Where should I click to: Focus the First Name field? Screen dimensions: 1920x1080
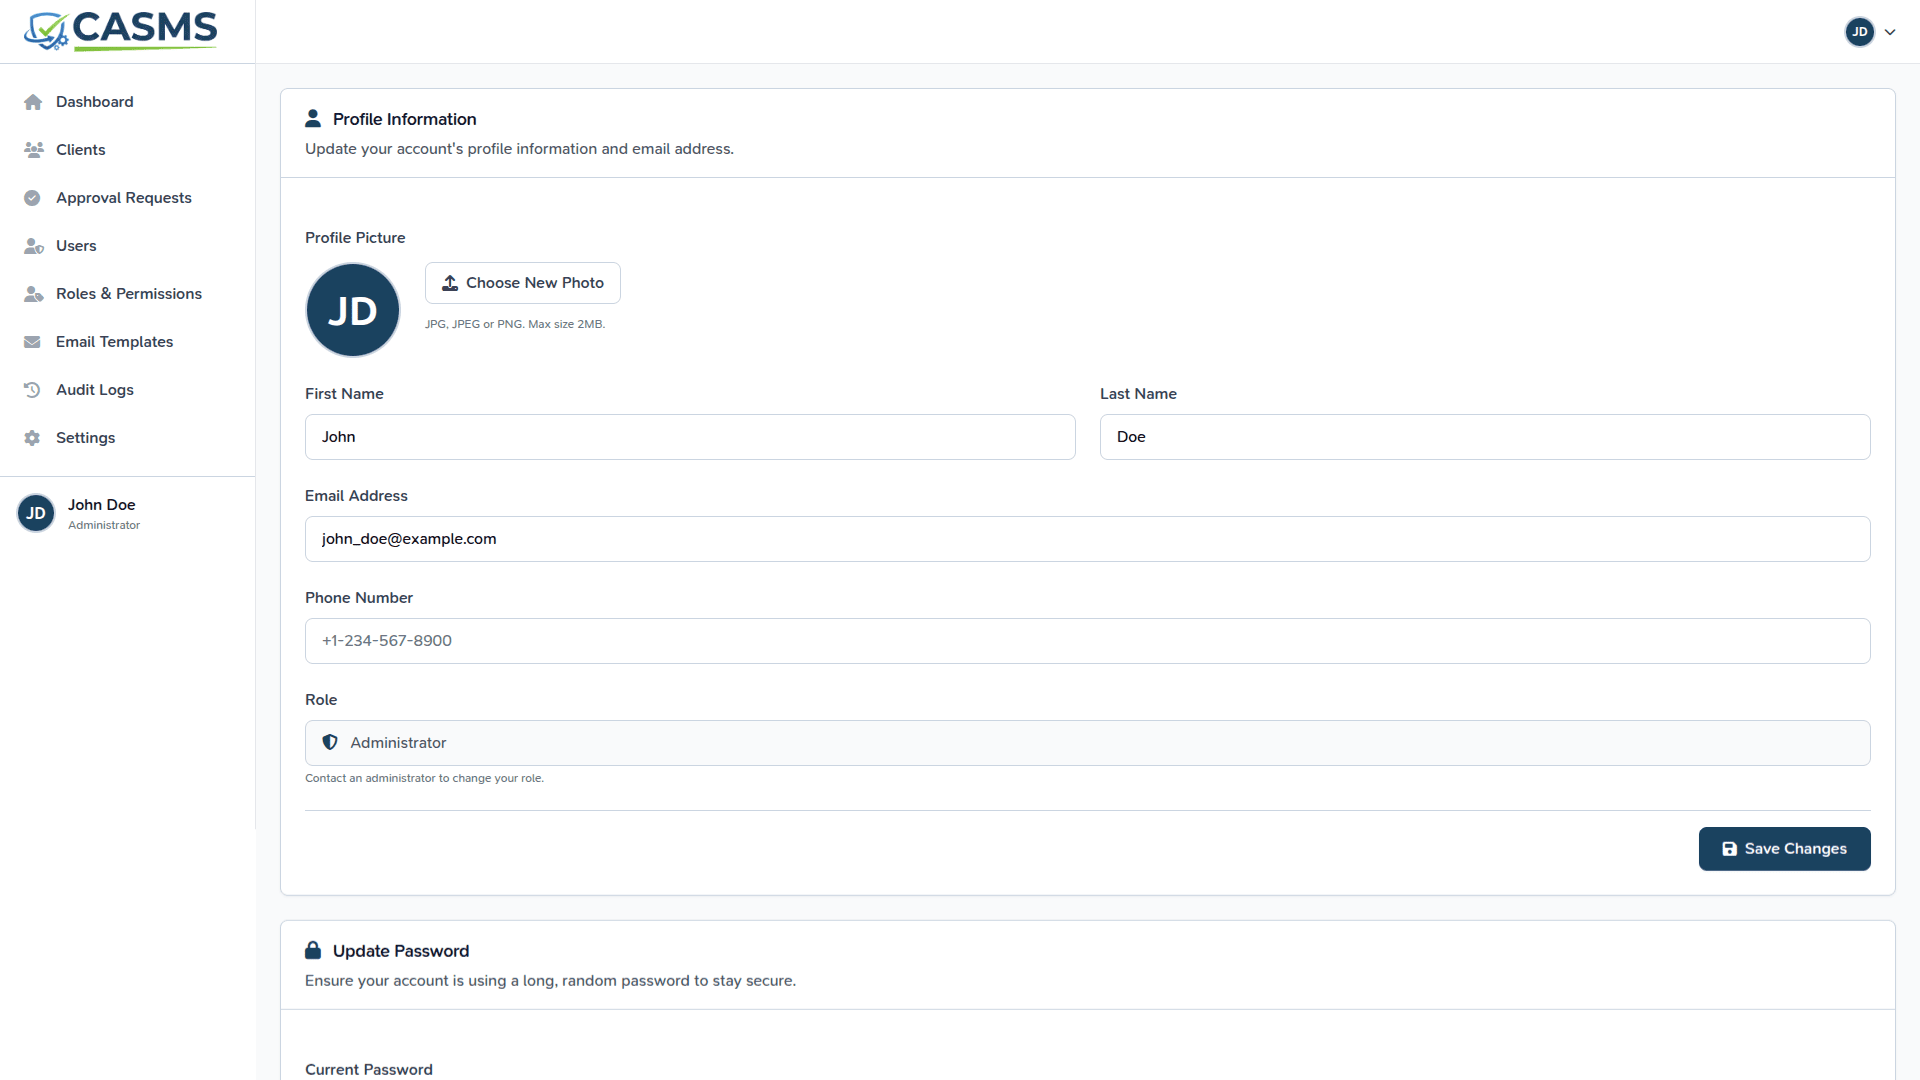690,437
